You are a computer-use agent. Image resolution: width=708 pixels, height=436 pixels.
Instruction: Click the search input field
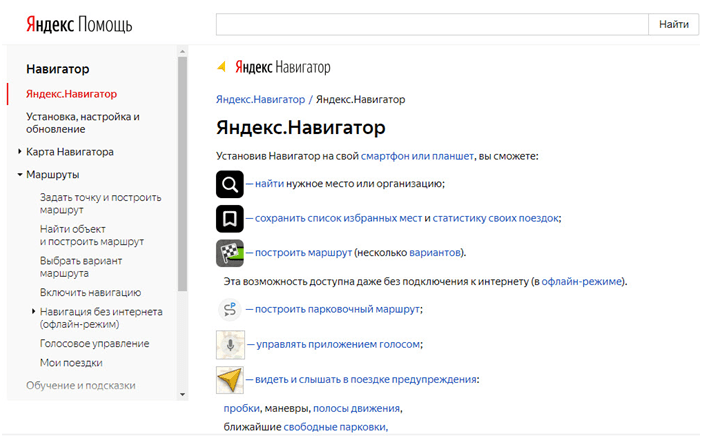click(x=432, y=24)
